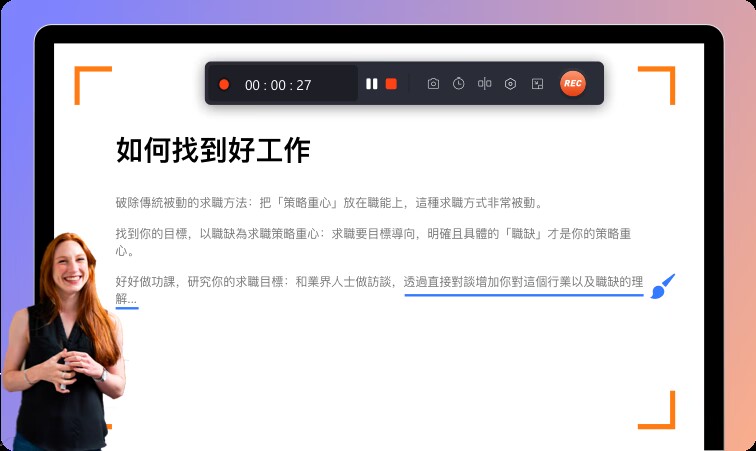
Task: Select the blue paintbrush annotation tool
Action: click(x=663, y=287)
